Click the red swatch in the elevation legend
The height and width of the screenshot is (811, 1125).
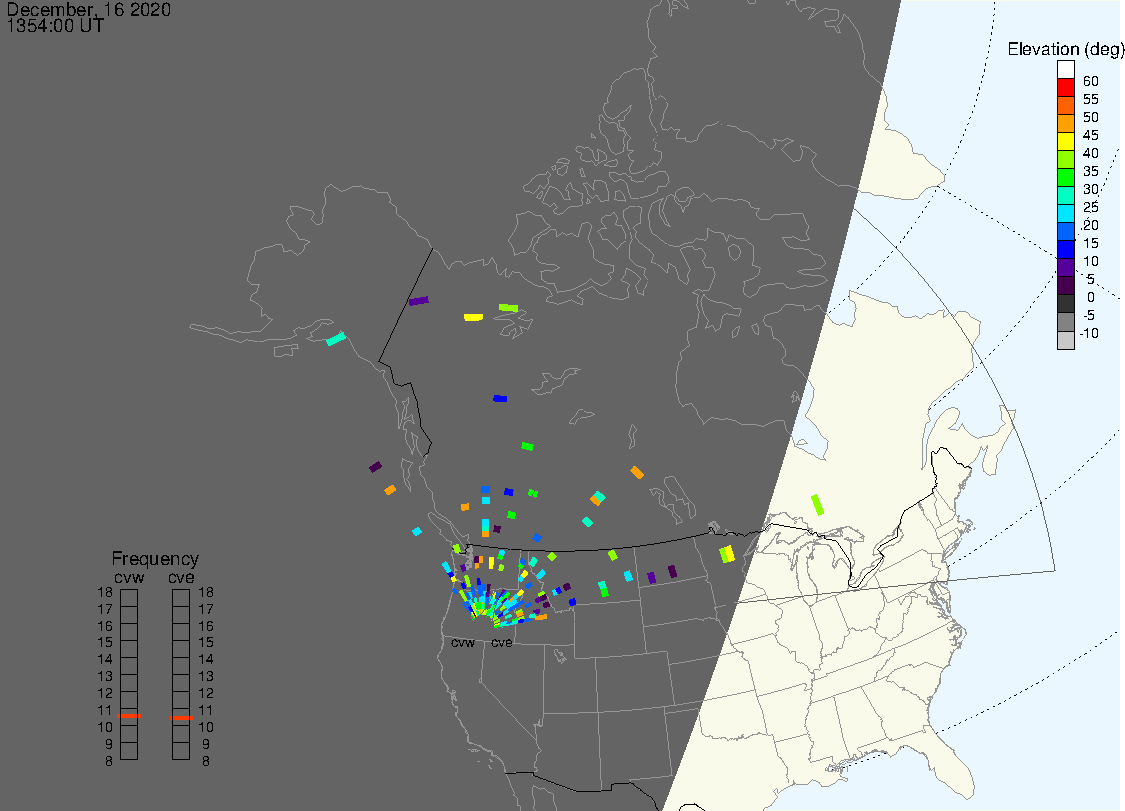tap(1065, 88)
